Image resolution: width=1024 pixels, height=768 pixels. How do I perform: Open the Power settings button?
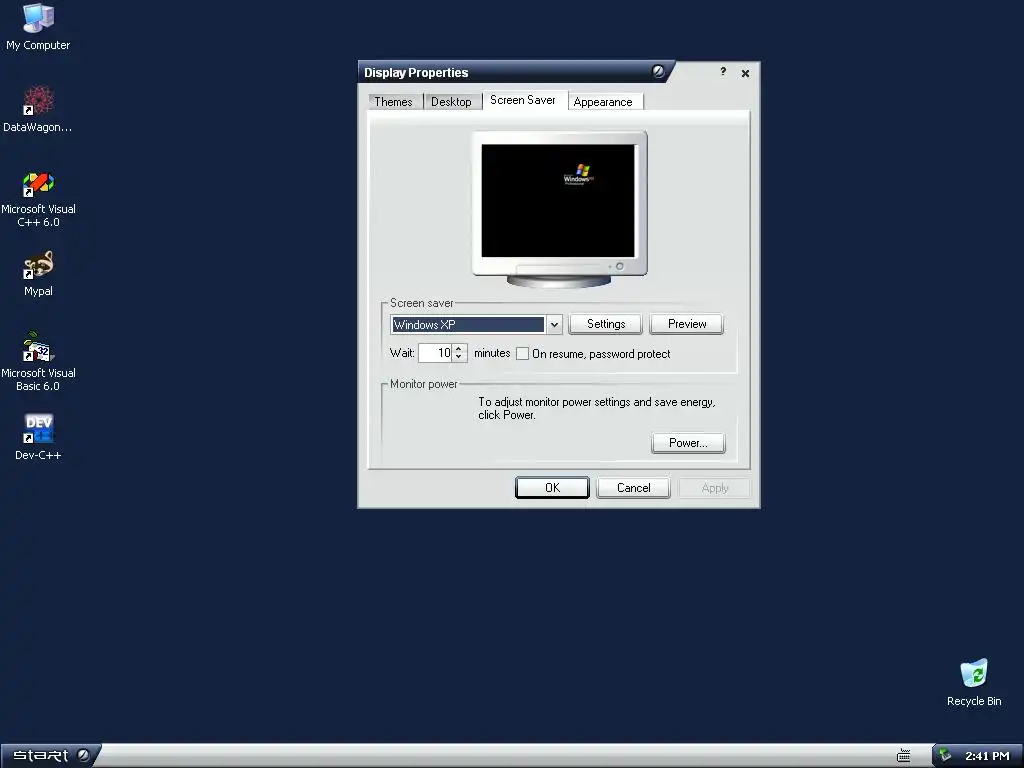[x=688, y=443]
